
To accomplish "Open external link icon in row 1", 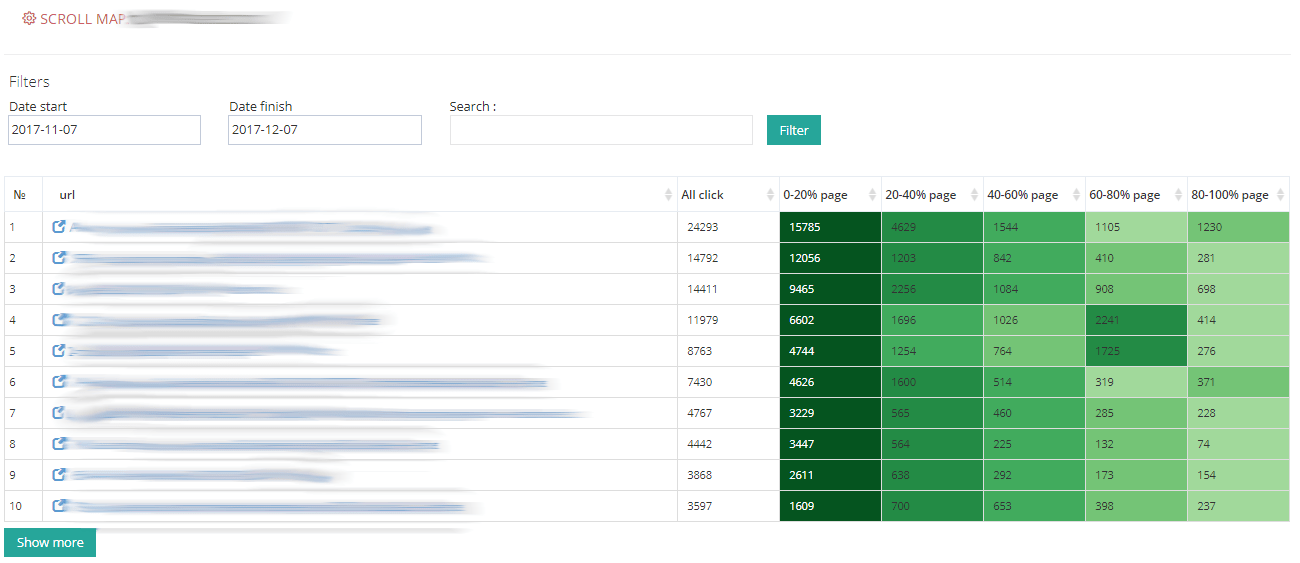I will pyautogui.click(x=59, y=227).
